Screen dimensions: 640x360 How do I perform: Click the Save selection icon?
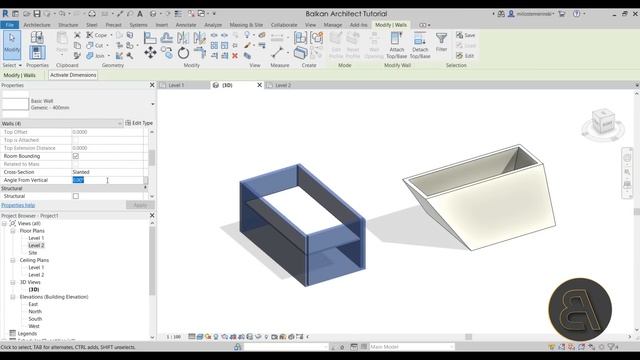(466, 35)
